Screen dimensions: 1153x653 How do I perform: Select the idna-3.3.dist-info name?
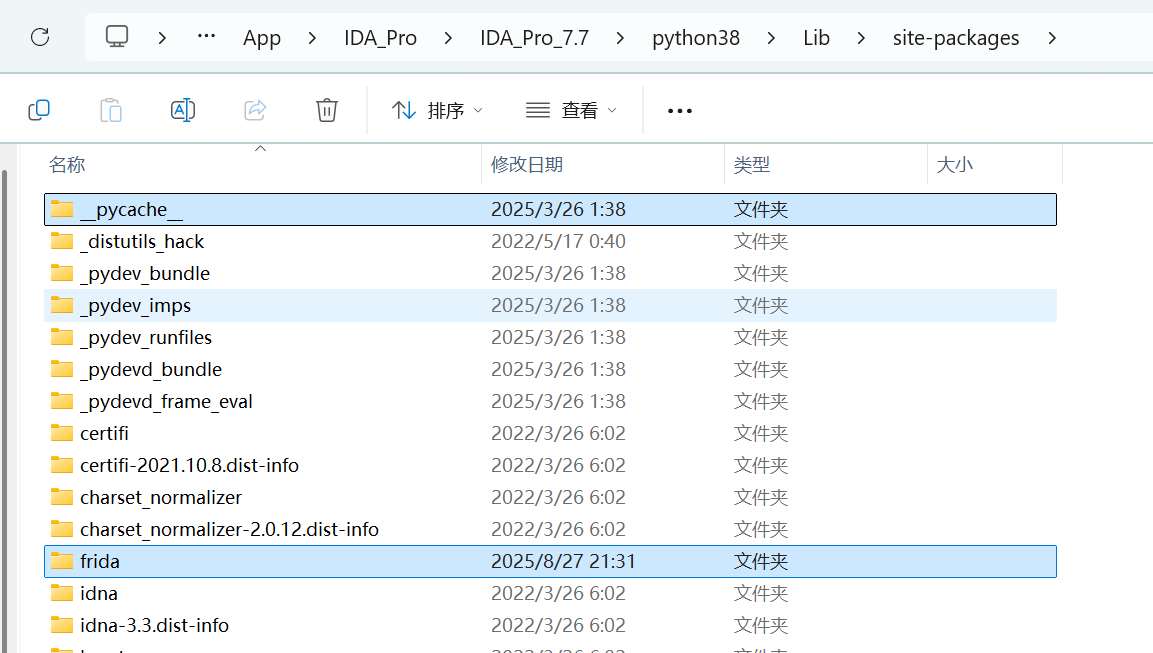[154, 625]
